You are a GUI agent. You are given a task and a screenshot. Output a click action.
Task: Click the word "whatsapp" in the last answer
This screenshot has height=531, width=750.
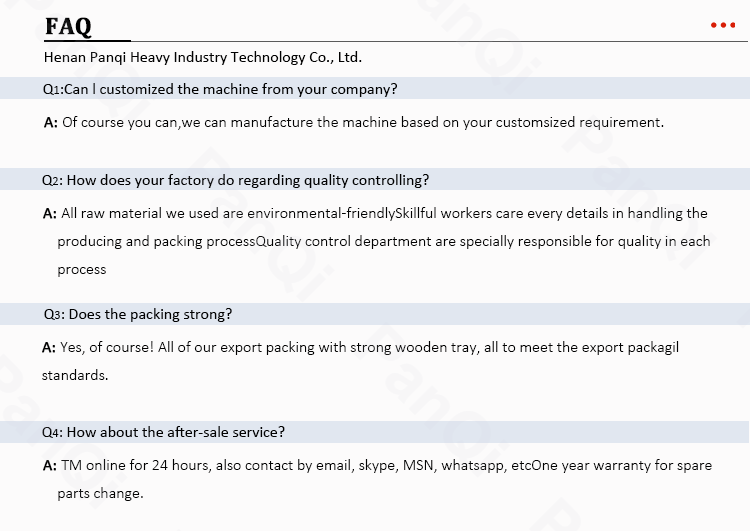[x=475, y=466]
